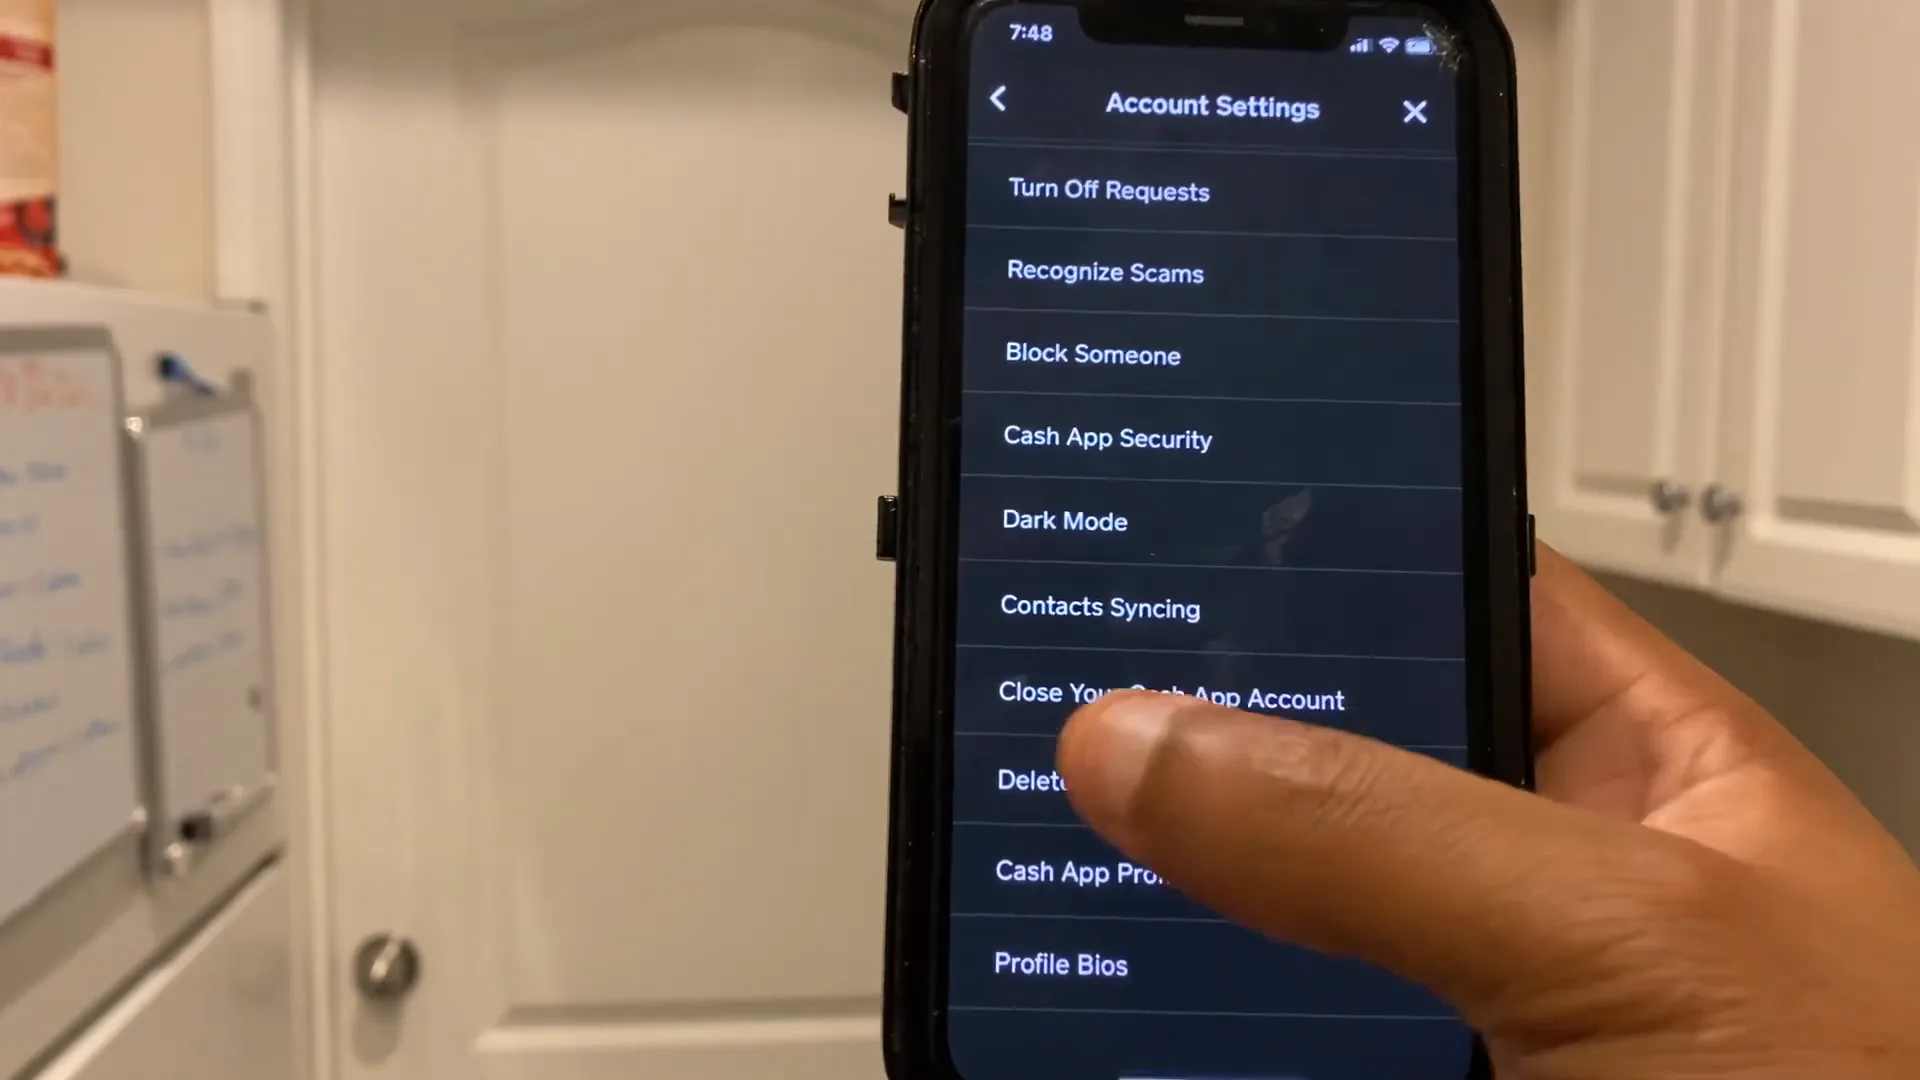Open the Account Settings title area
The height and width of the screenshot is (1080, 1920).
click(1213, 105)
